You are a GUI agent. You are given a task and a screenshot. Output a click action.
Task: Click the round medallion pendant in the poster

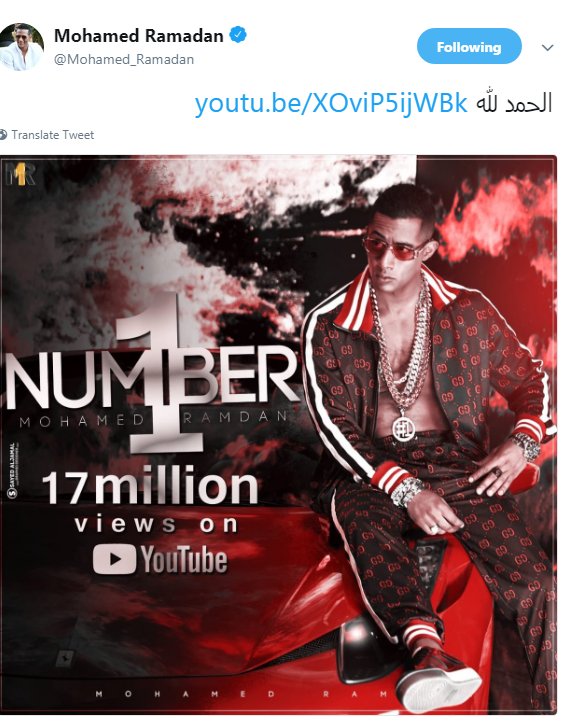404,428
